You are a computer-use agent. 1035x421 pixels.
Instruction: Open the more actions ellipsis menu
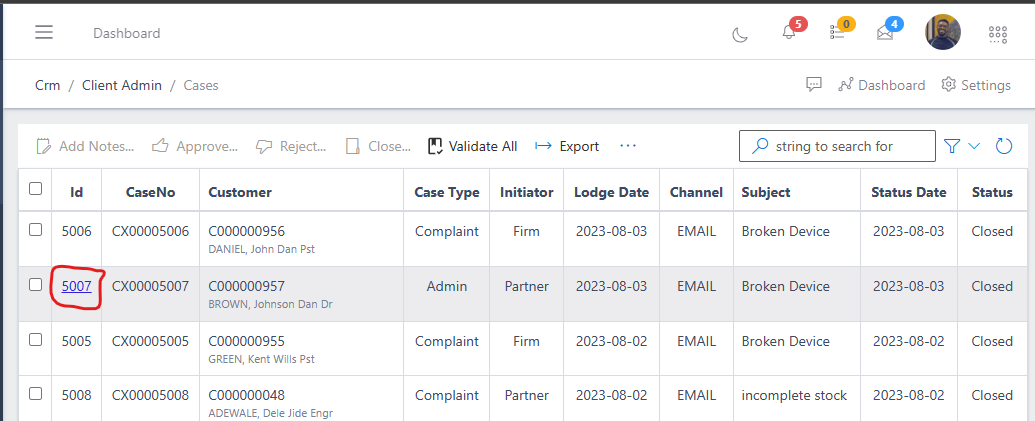628,146
